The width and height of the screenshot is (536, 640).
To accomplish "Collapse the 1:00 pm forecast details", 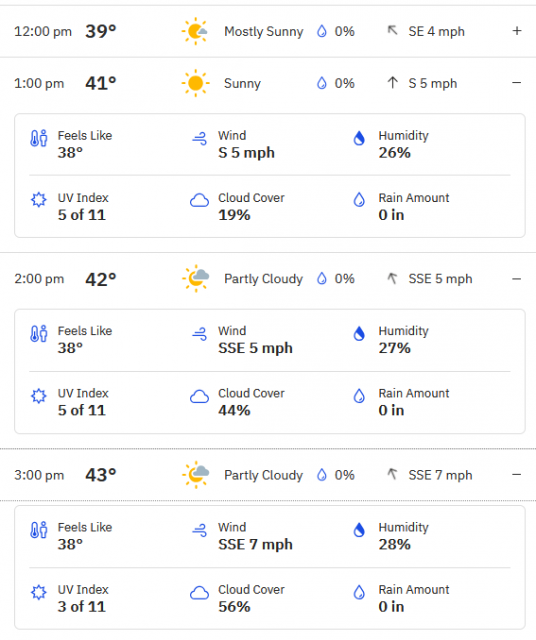I will click(517, 83).
